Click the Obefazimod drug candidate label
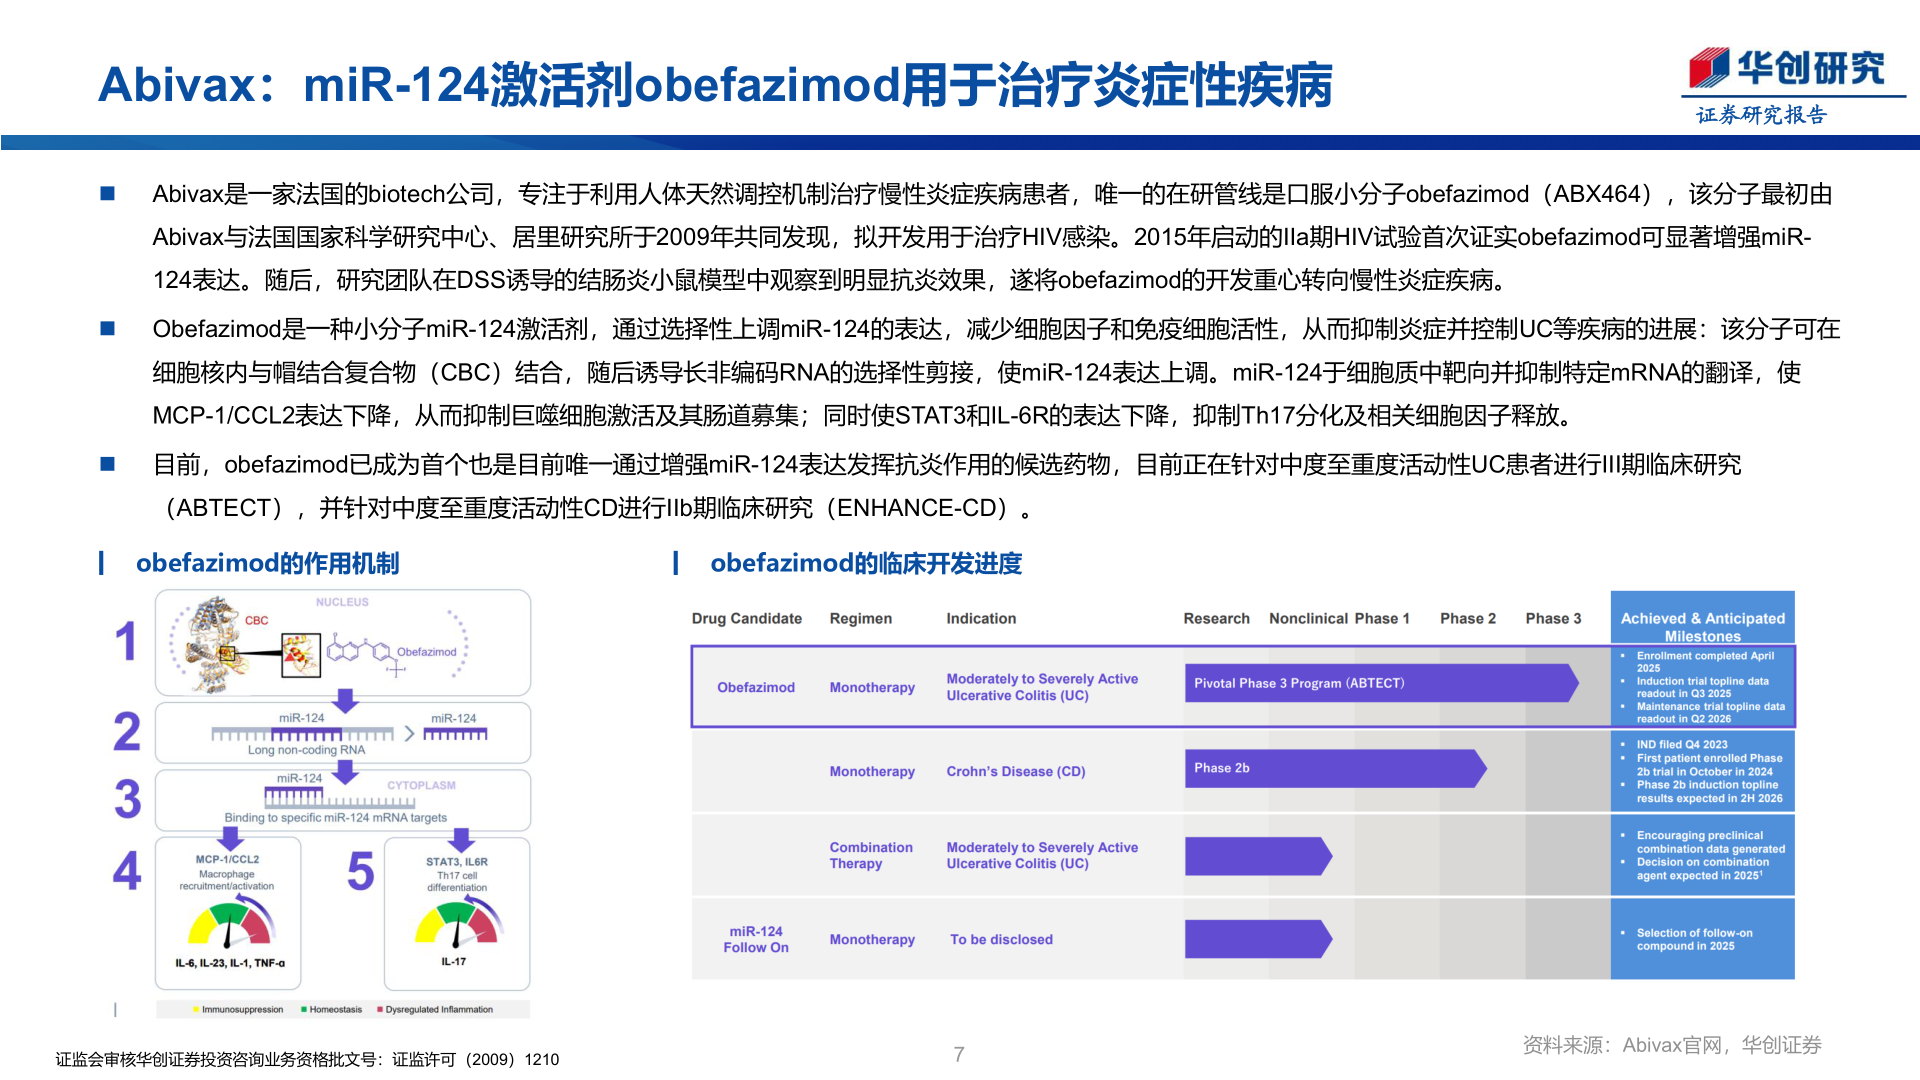The height and width of the screenshot is (1080, 1920). click(756, 687)
